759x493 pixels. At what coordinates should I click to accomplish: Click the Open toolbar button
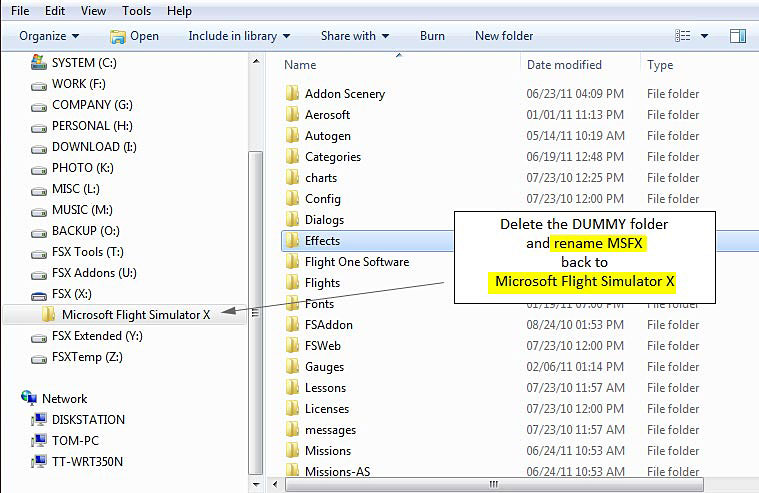point(135,36)
